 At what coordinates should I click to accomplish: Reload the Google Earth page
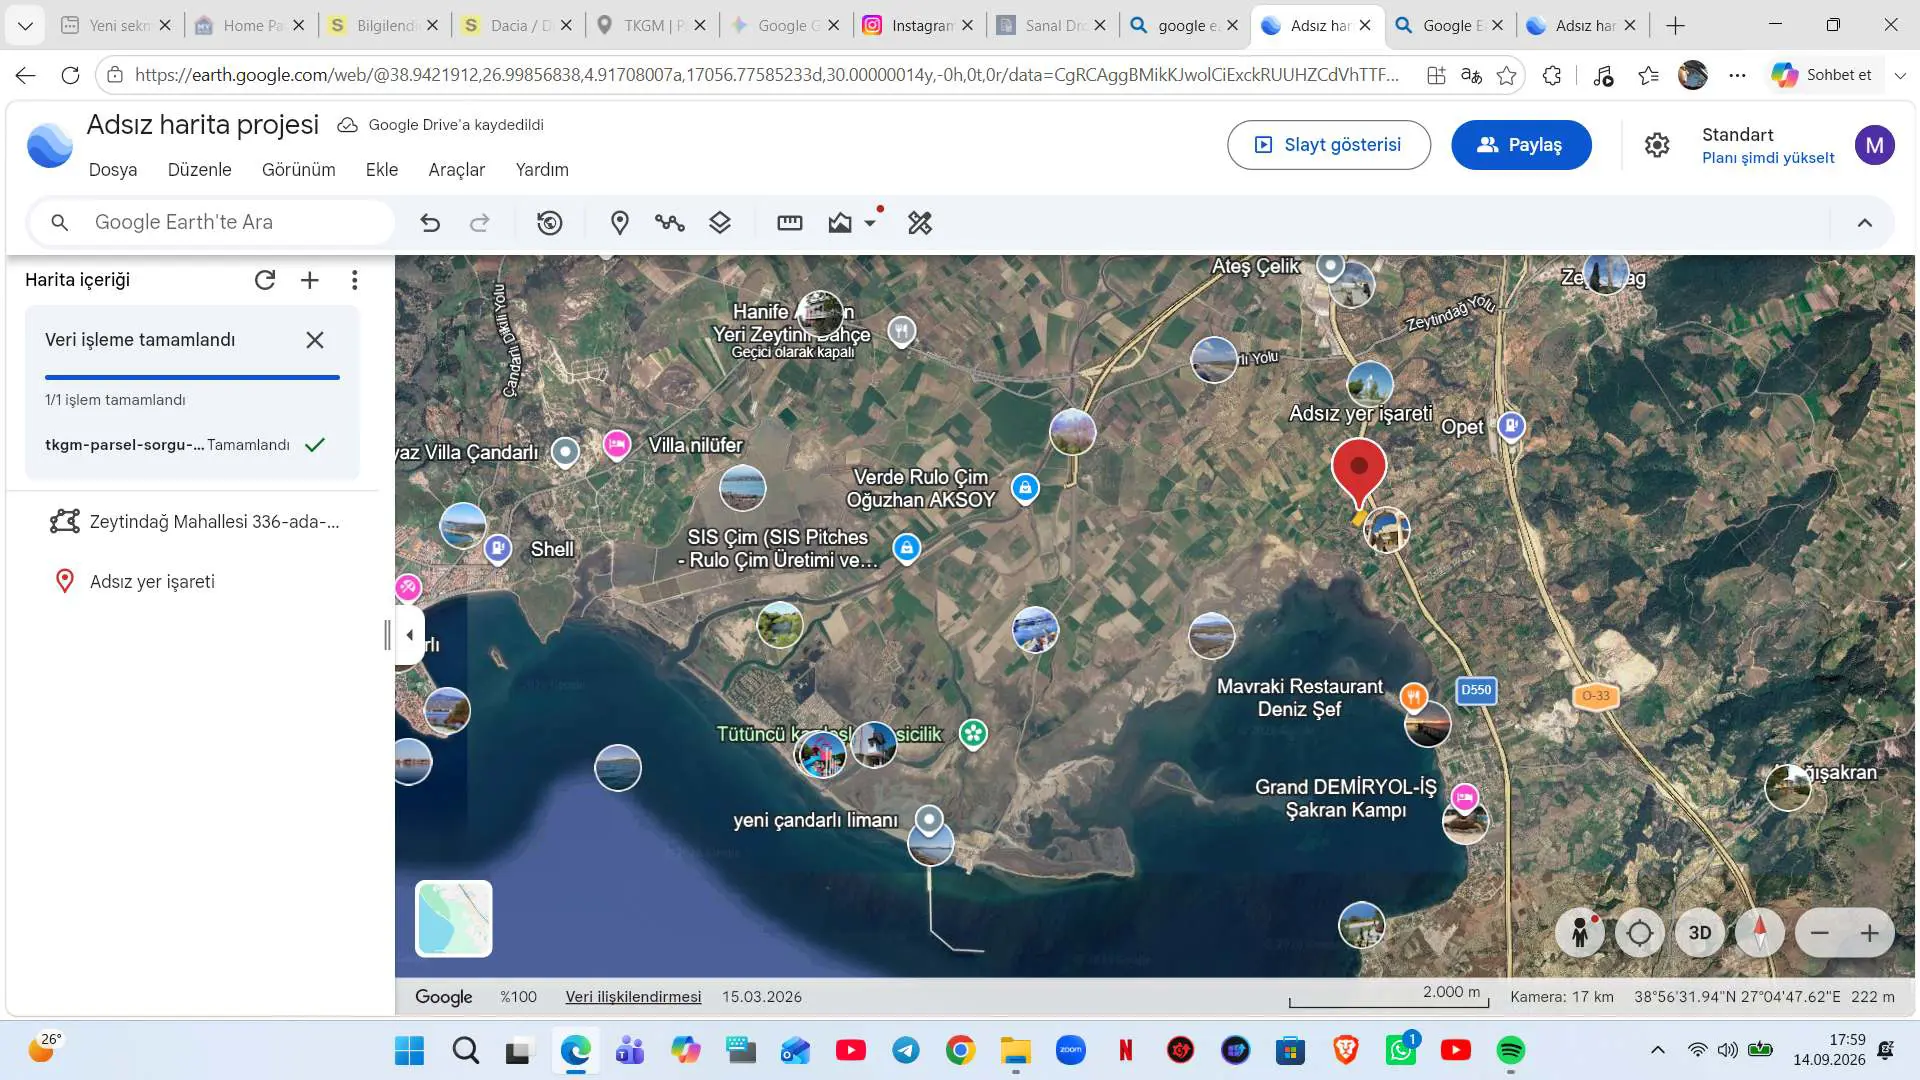(70, 75)
